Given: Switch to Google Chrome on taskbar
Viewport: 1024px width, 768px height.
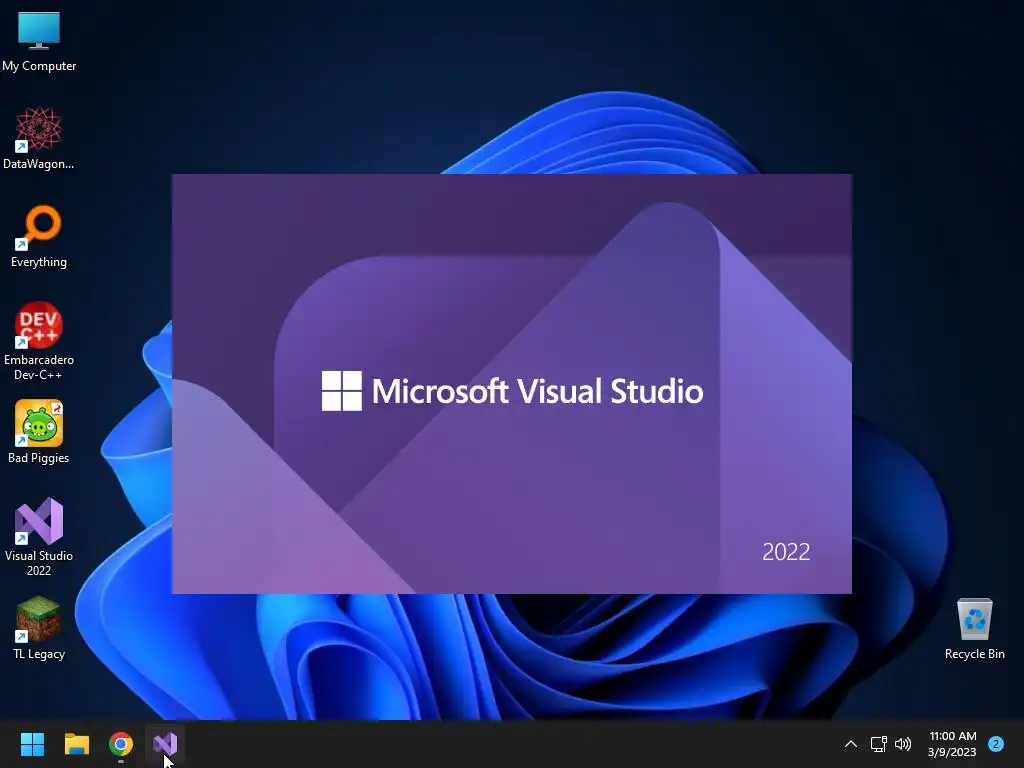Looking at the screenshot, I should click(121, 744).
